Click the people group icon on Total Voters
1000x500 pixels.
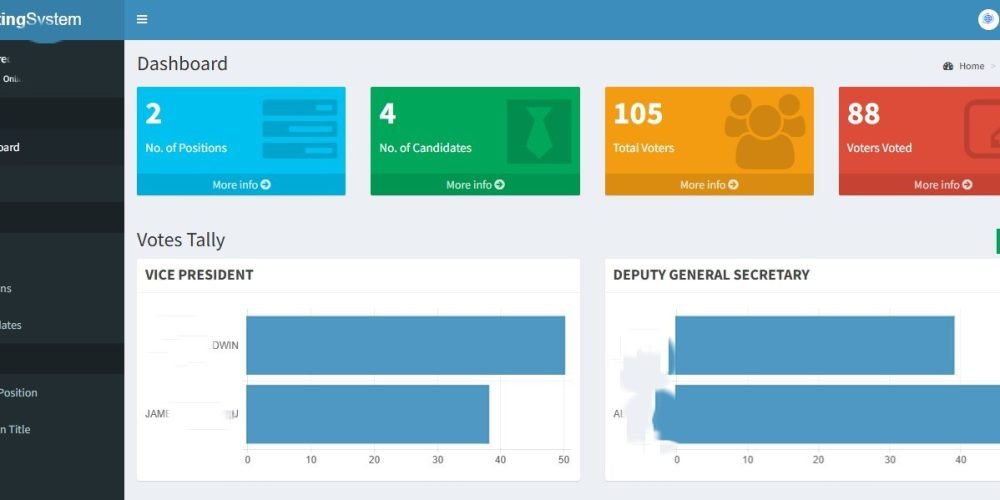pos(765,131)
